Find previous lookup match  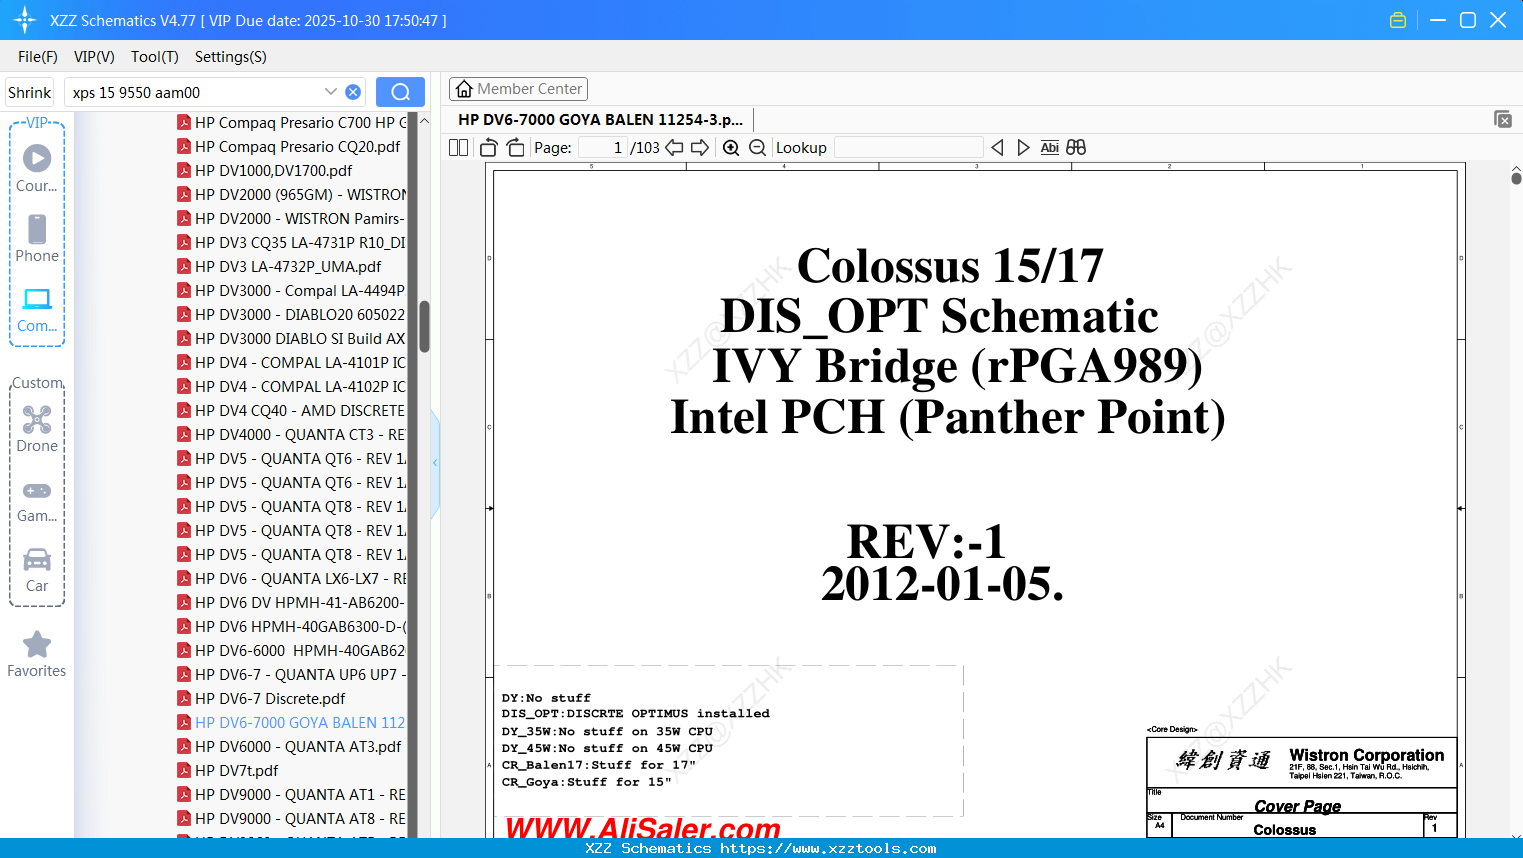[997, 147]
